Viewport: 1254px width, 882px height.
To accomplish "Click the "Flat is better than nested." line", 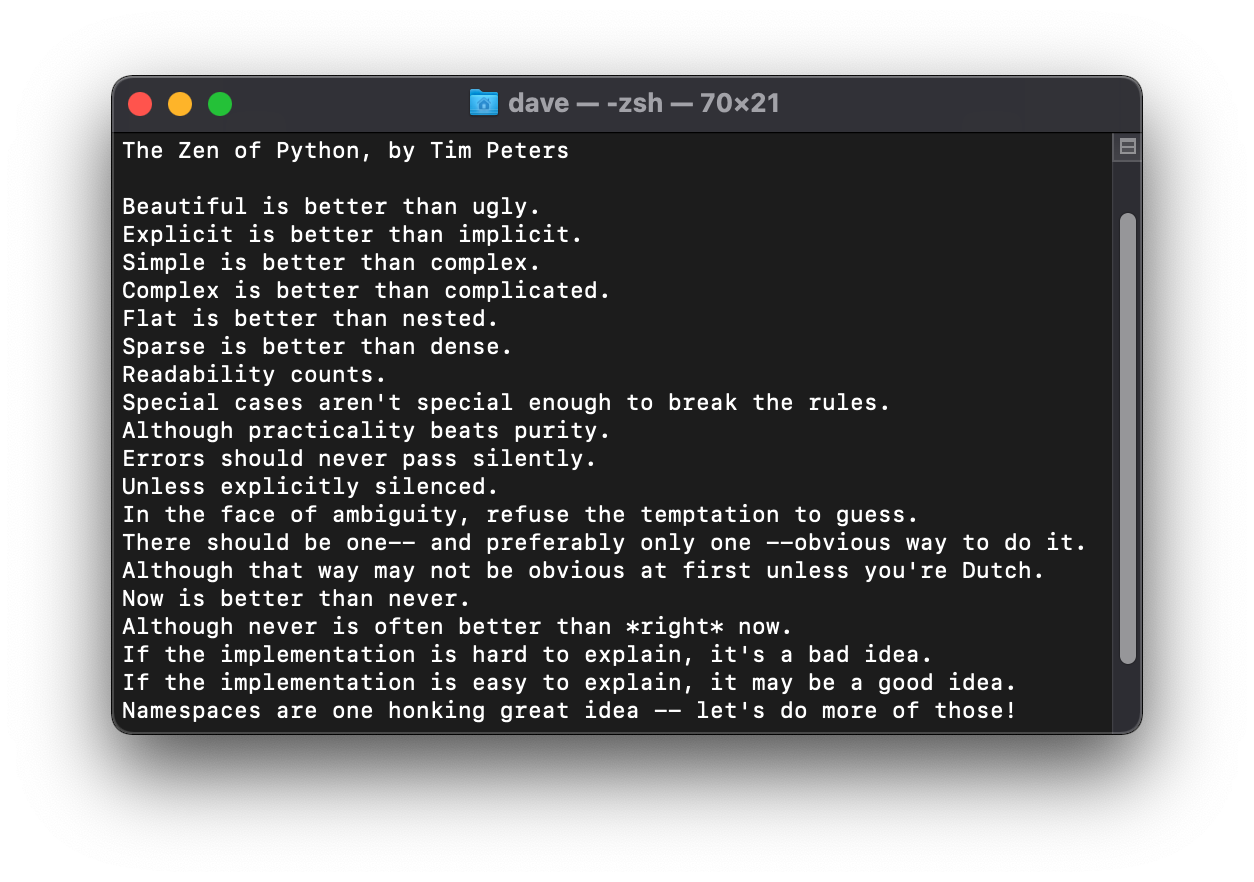I will point(310,319).
